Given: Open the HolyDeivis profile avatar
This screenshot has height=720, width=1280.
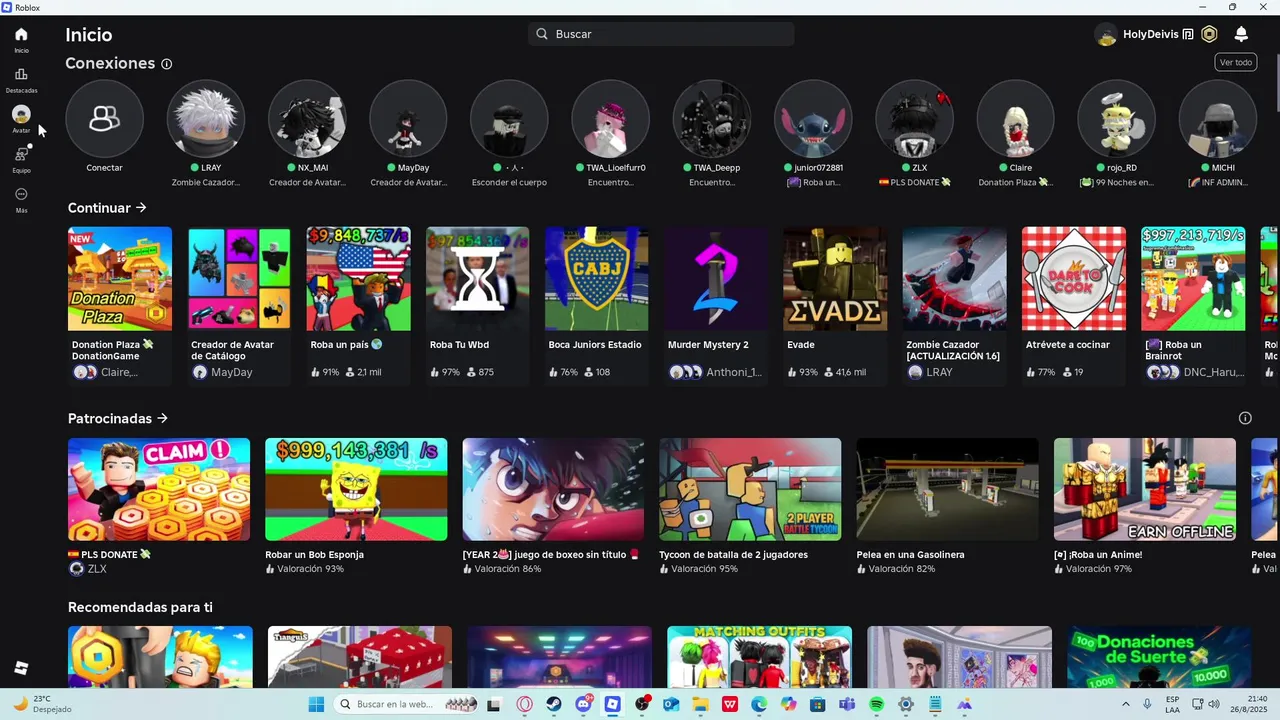Looking at the screenshot, I should (x=1106, y=34).
